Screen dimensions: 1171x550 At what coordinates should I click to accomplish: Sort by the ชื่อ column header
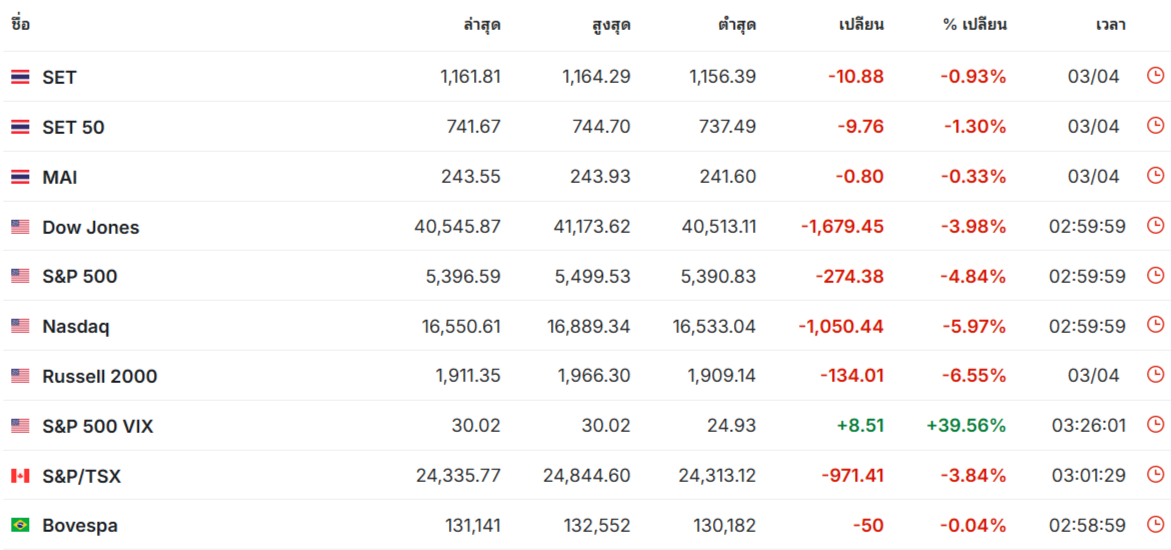click(20, 24)
